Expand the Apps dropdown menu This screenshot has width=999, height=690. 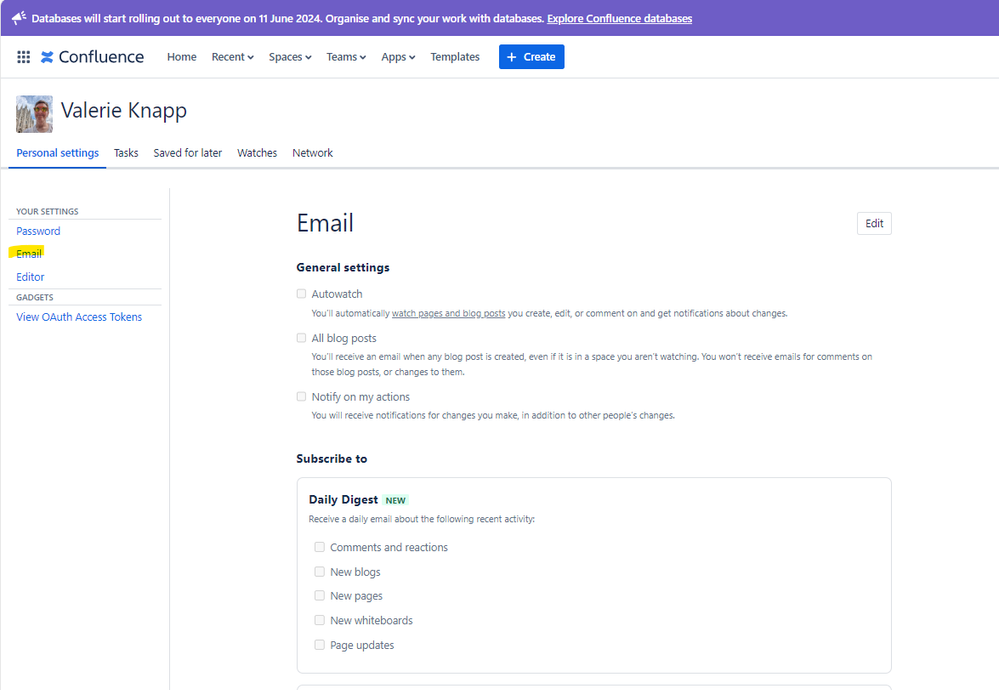point(398,57)
